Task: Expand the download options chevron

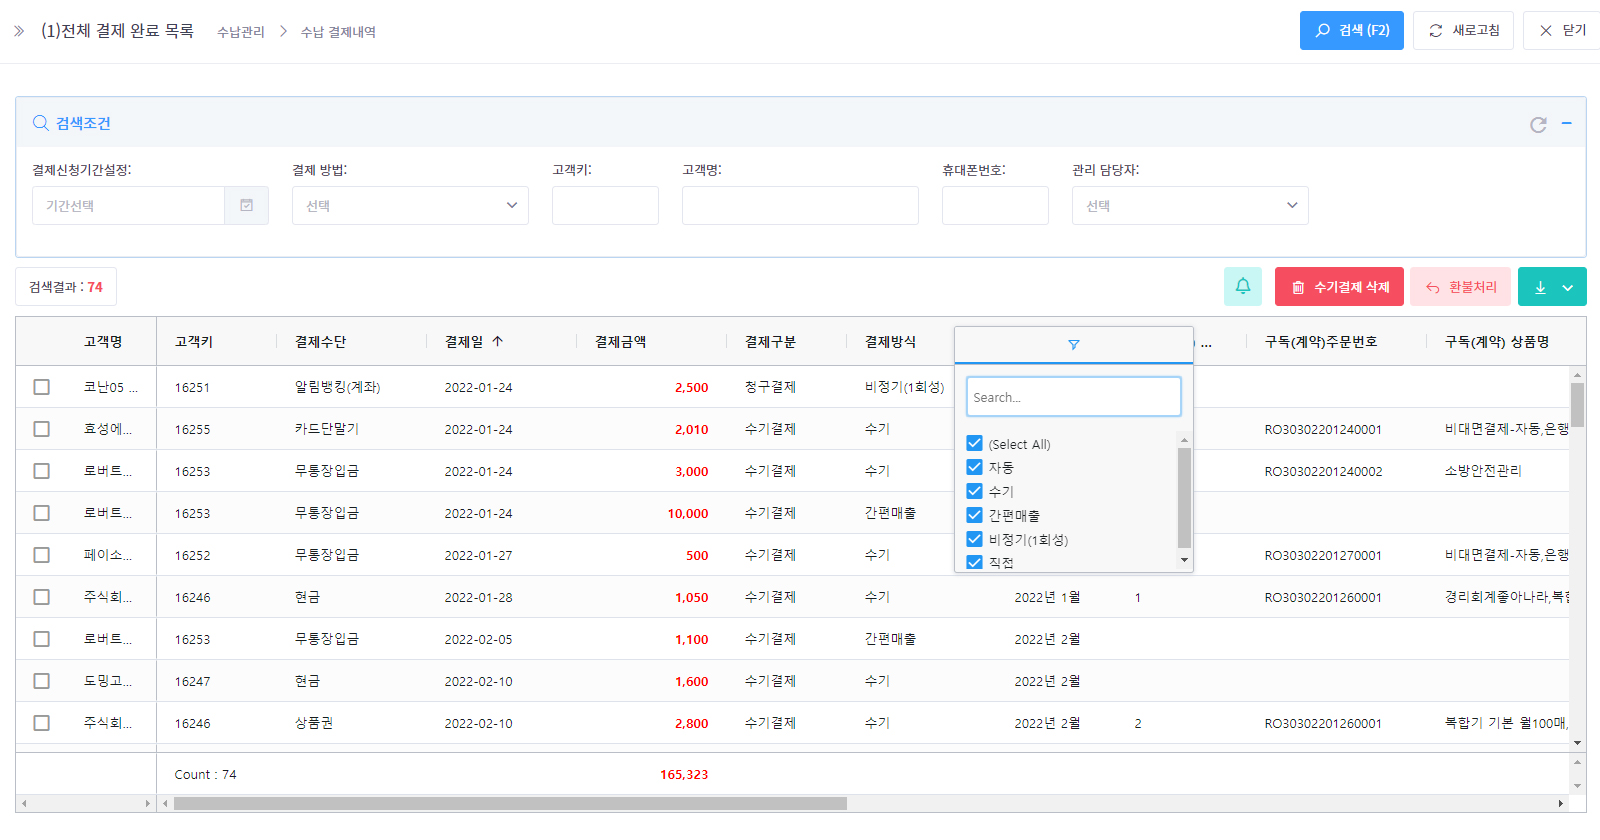Action: (x=1568, y=287)
